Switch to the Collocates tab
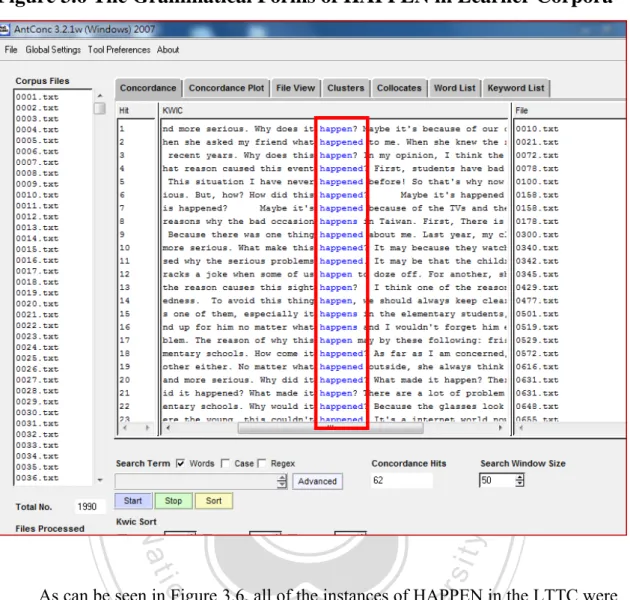Image resolution: width=630 pixels, height=600 pixels. (399, 88)
